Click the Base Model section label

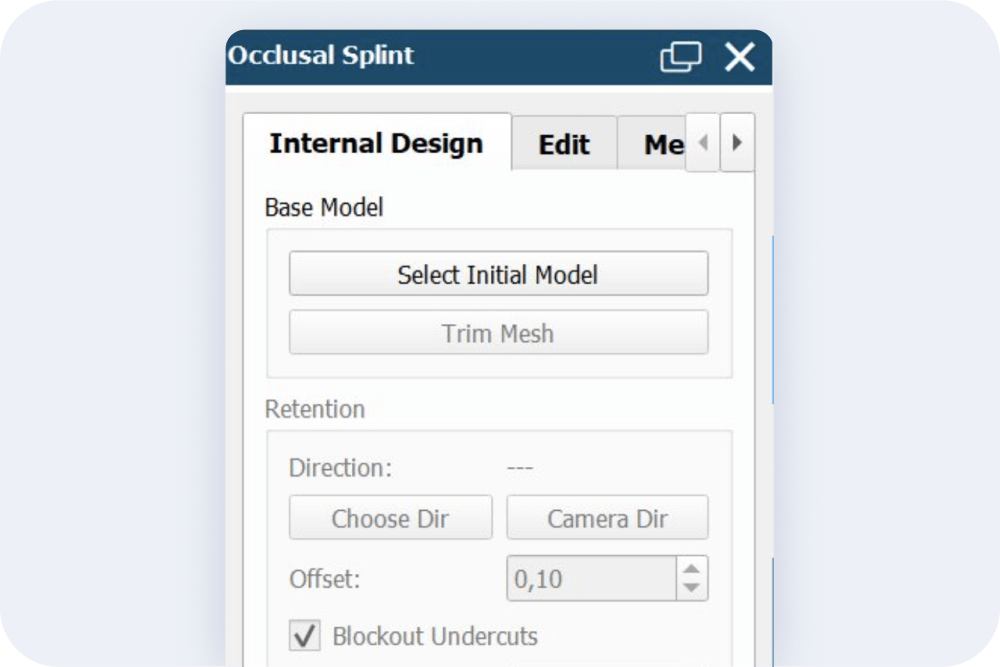point(324,207)
